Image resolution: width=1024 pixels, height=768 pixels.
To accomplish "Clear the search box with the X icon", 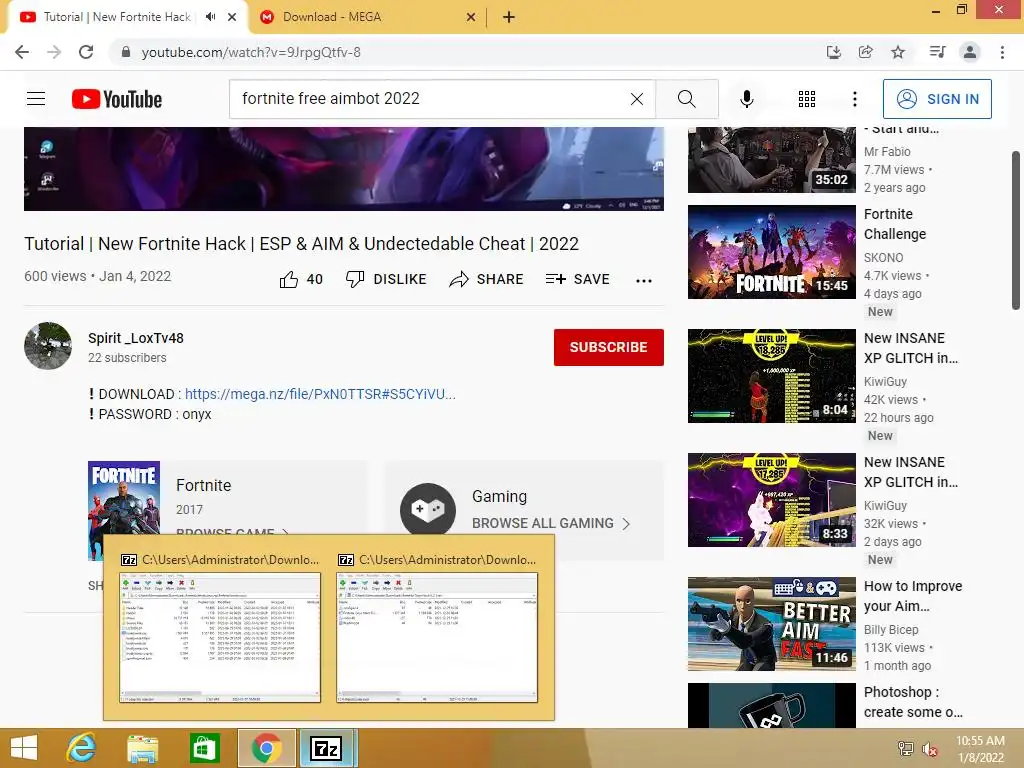I will tap(637, 99).
